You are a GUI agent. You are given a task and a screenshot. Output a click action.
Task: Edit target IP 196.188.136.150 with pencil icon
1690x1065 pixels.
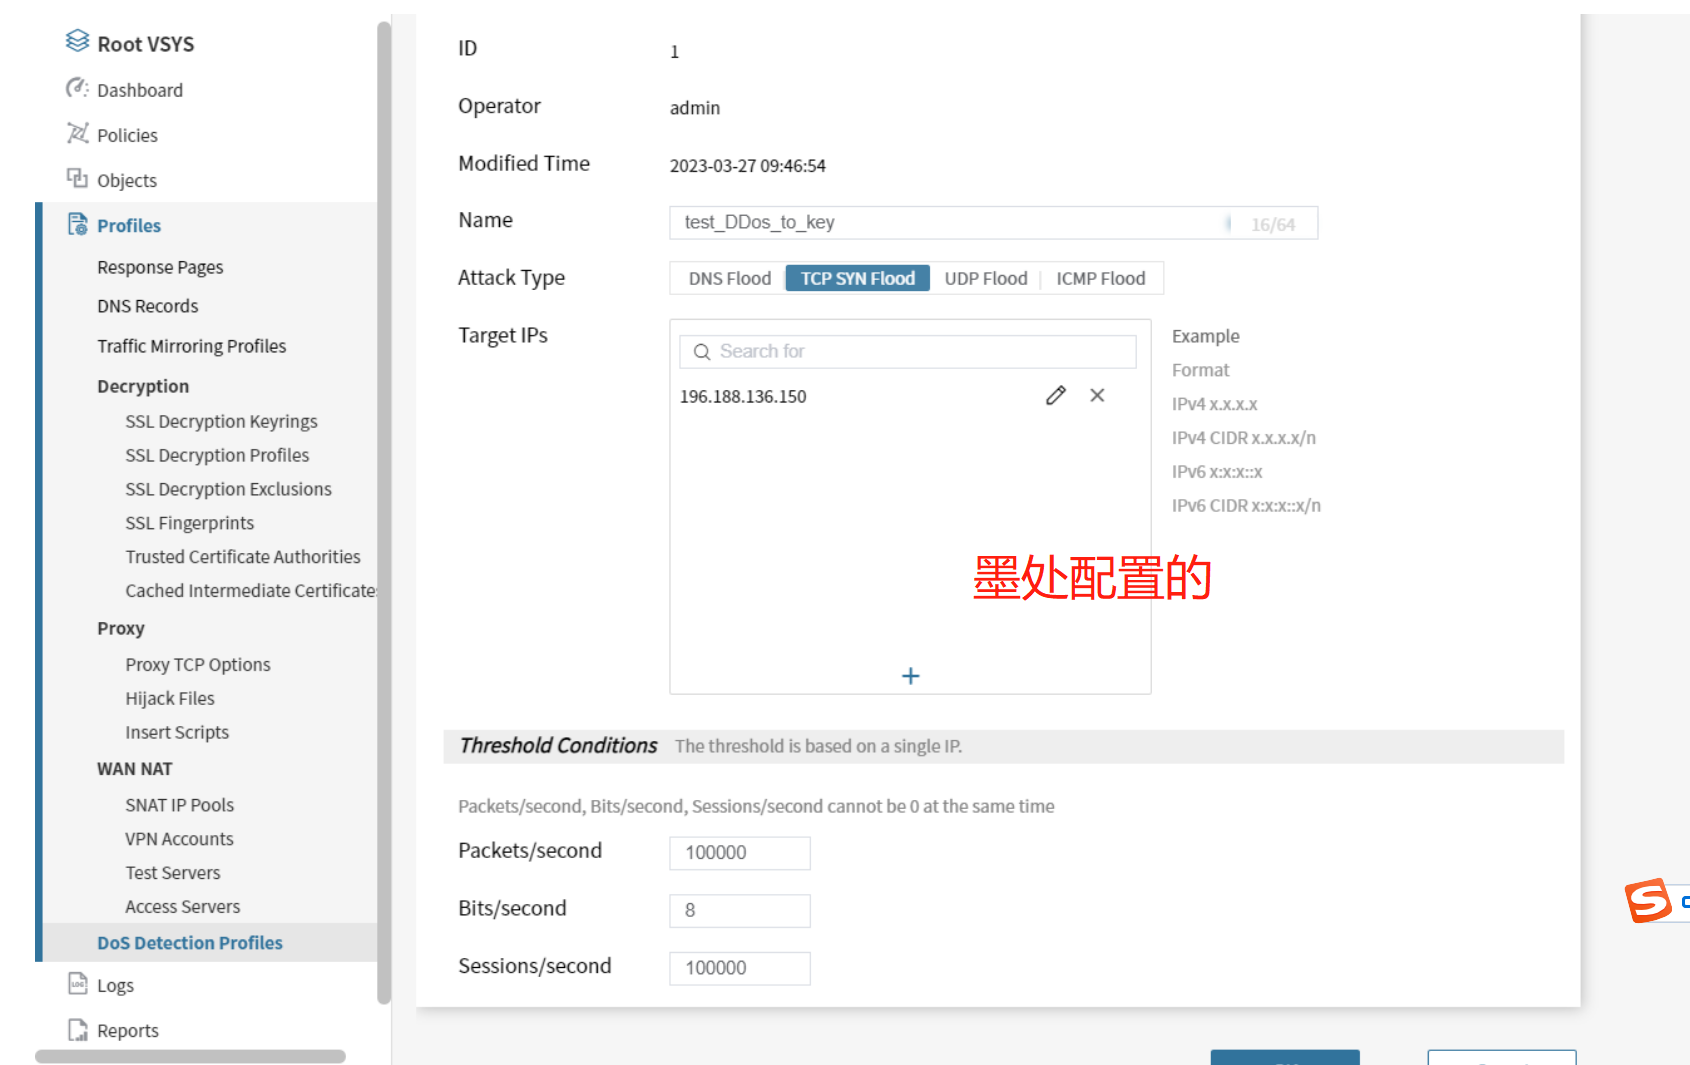(1055, 396)
